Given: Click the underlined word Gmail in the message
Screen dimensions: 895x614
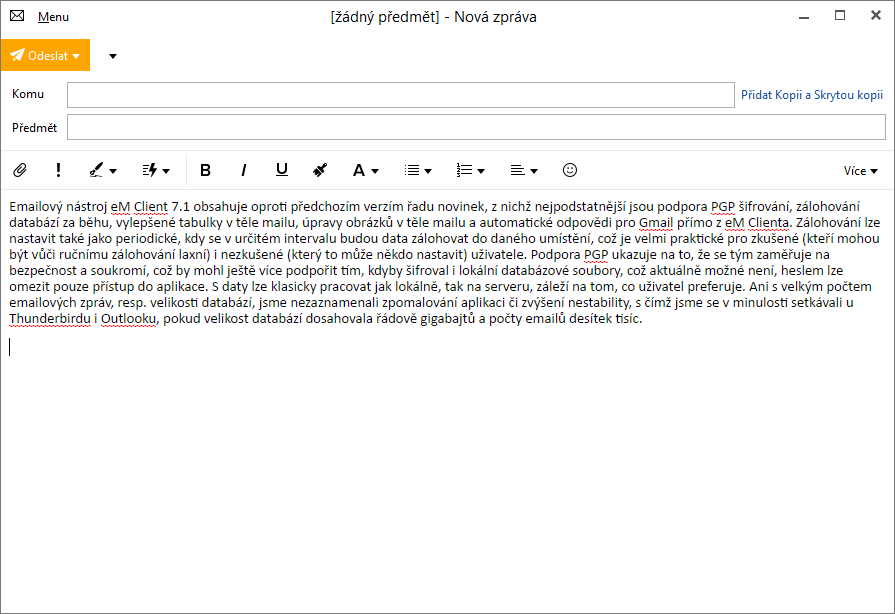Looking at the screenshot, I should [656, 223].
